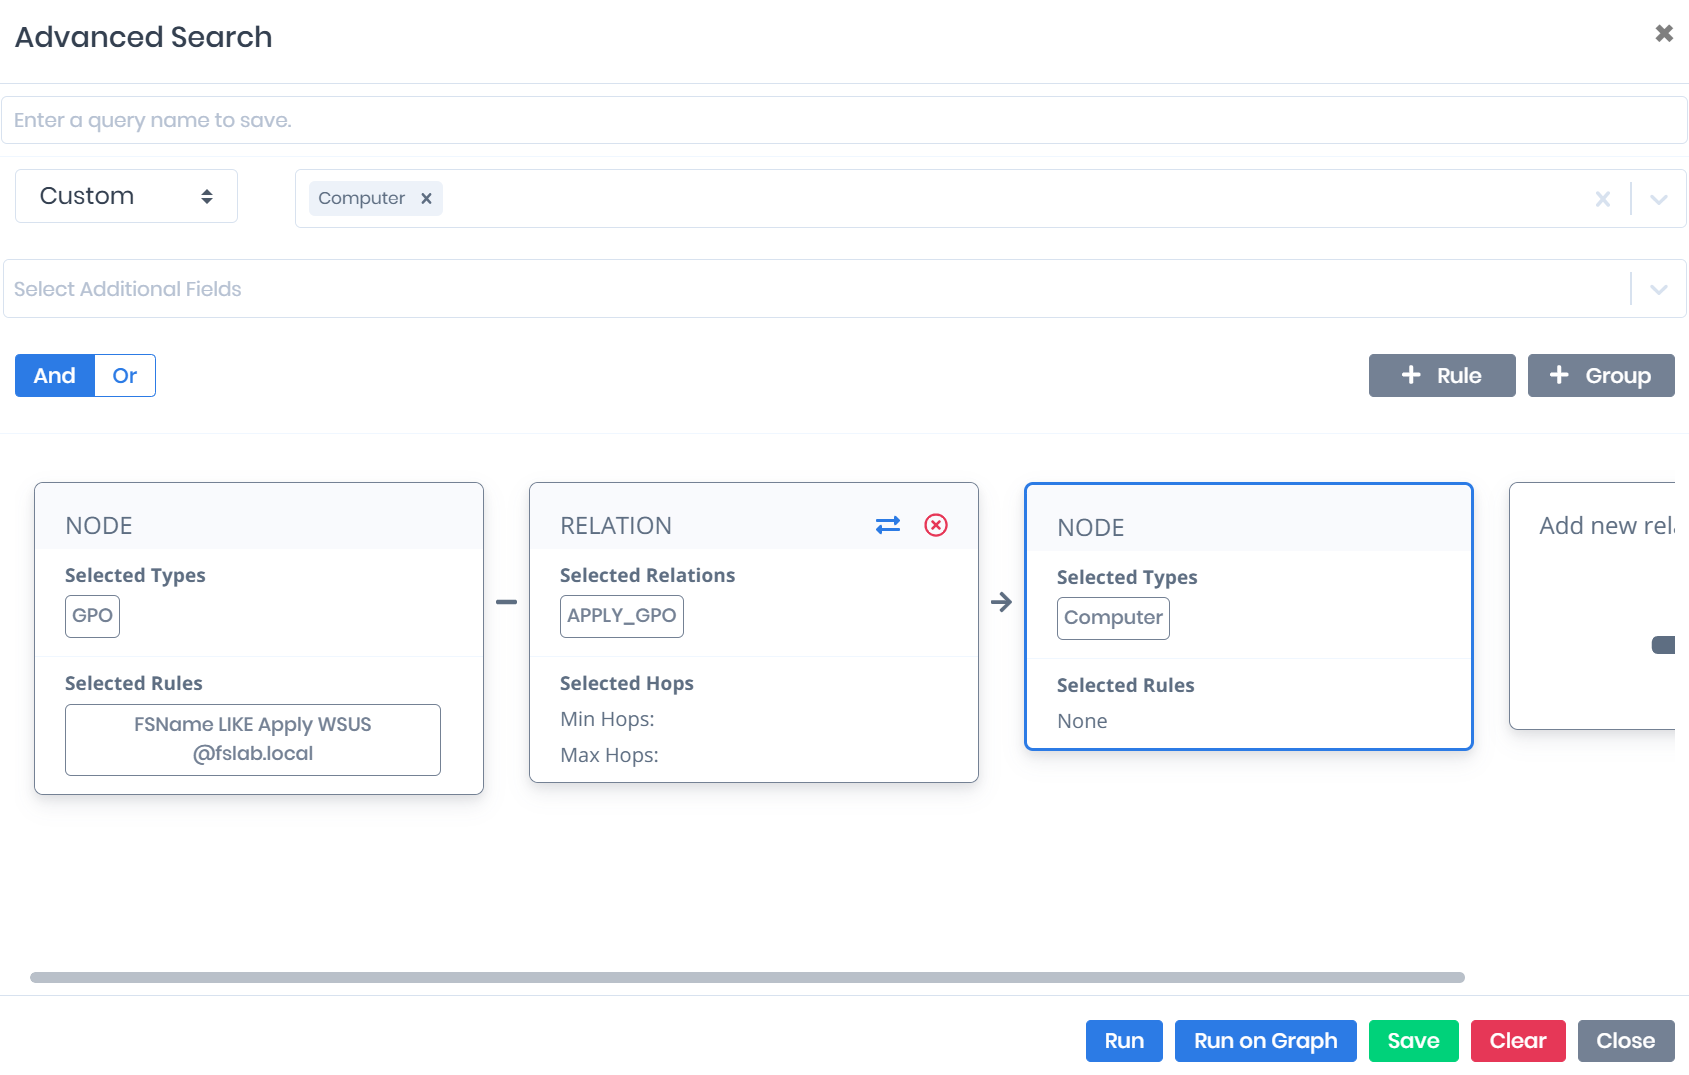Viewport: 1689px width, 1075px height.
Task: Expand the node types dropdown chevron
Action: [1658, 198]
